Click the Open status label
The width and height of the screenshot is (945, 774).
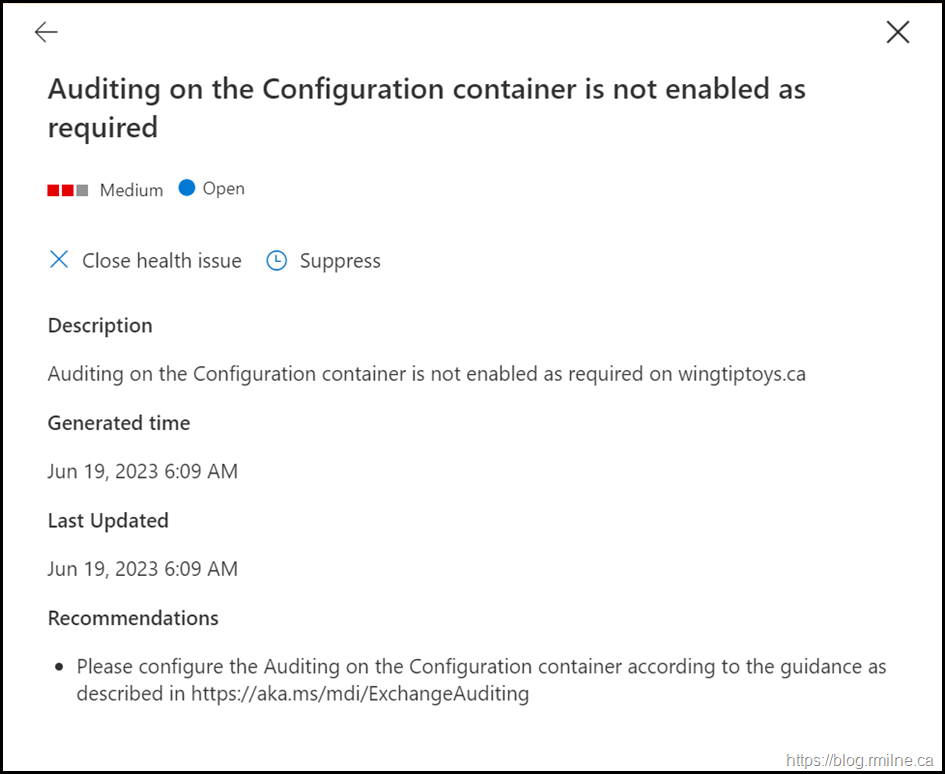(x=223, y=188)
